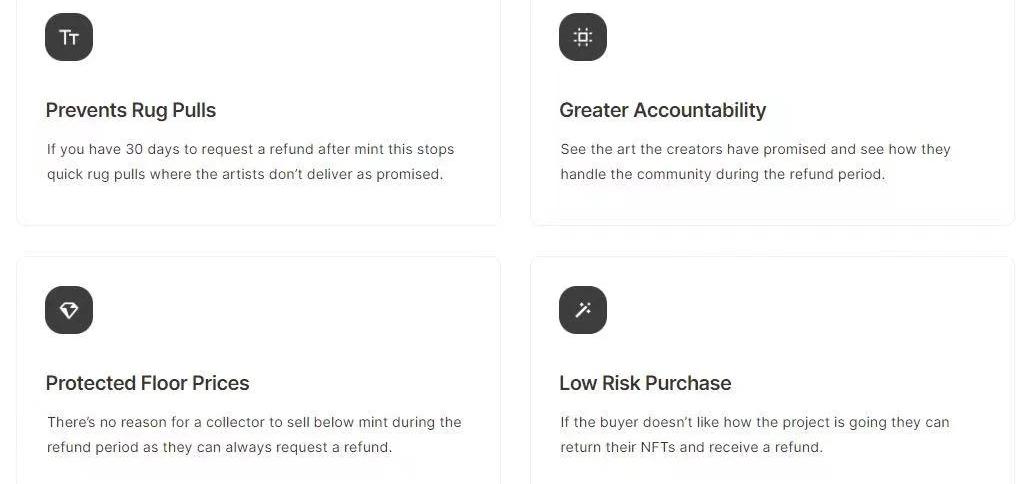Click the magic wand icon above Low Risk Purchase

pos(583,310)
